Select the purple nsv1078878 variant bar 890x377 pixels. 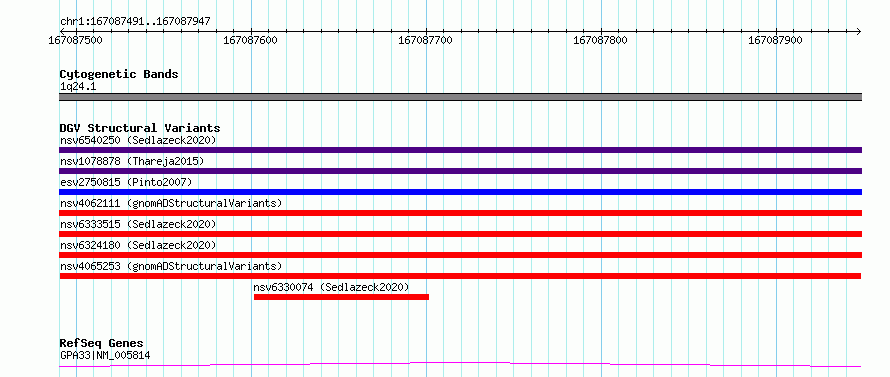(x=460, y=171)
